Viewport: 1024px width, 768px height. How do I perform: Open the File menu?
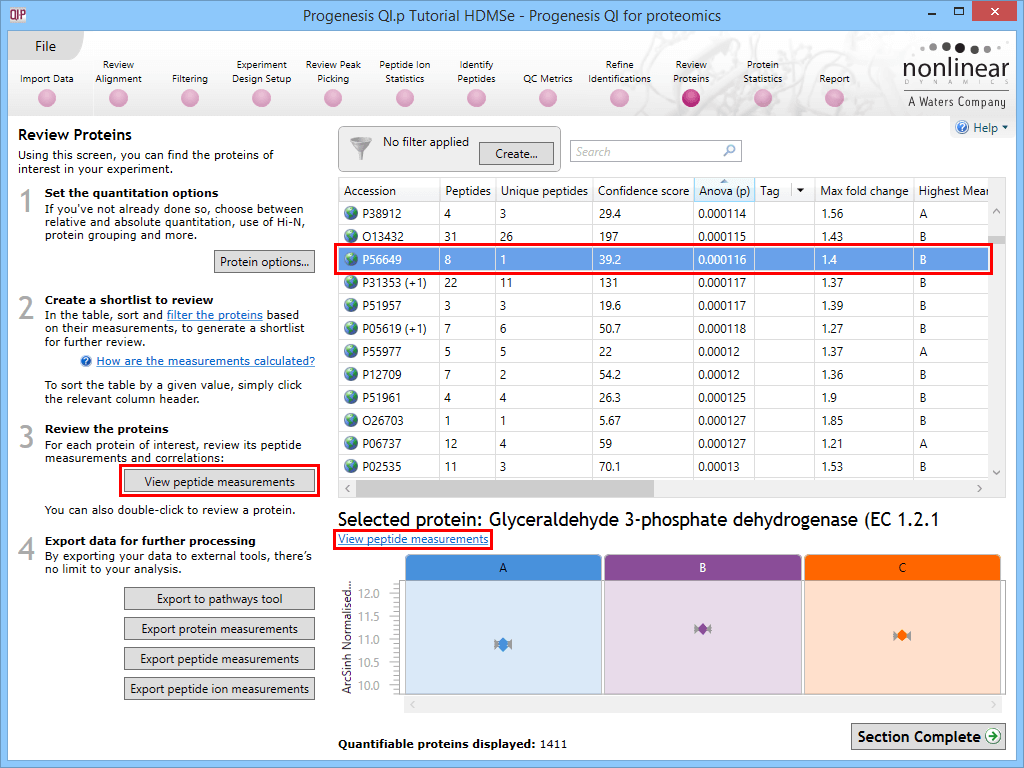click(x=45, y=46)
